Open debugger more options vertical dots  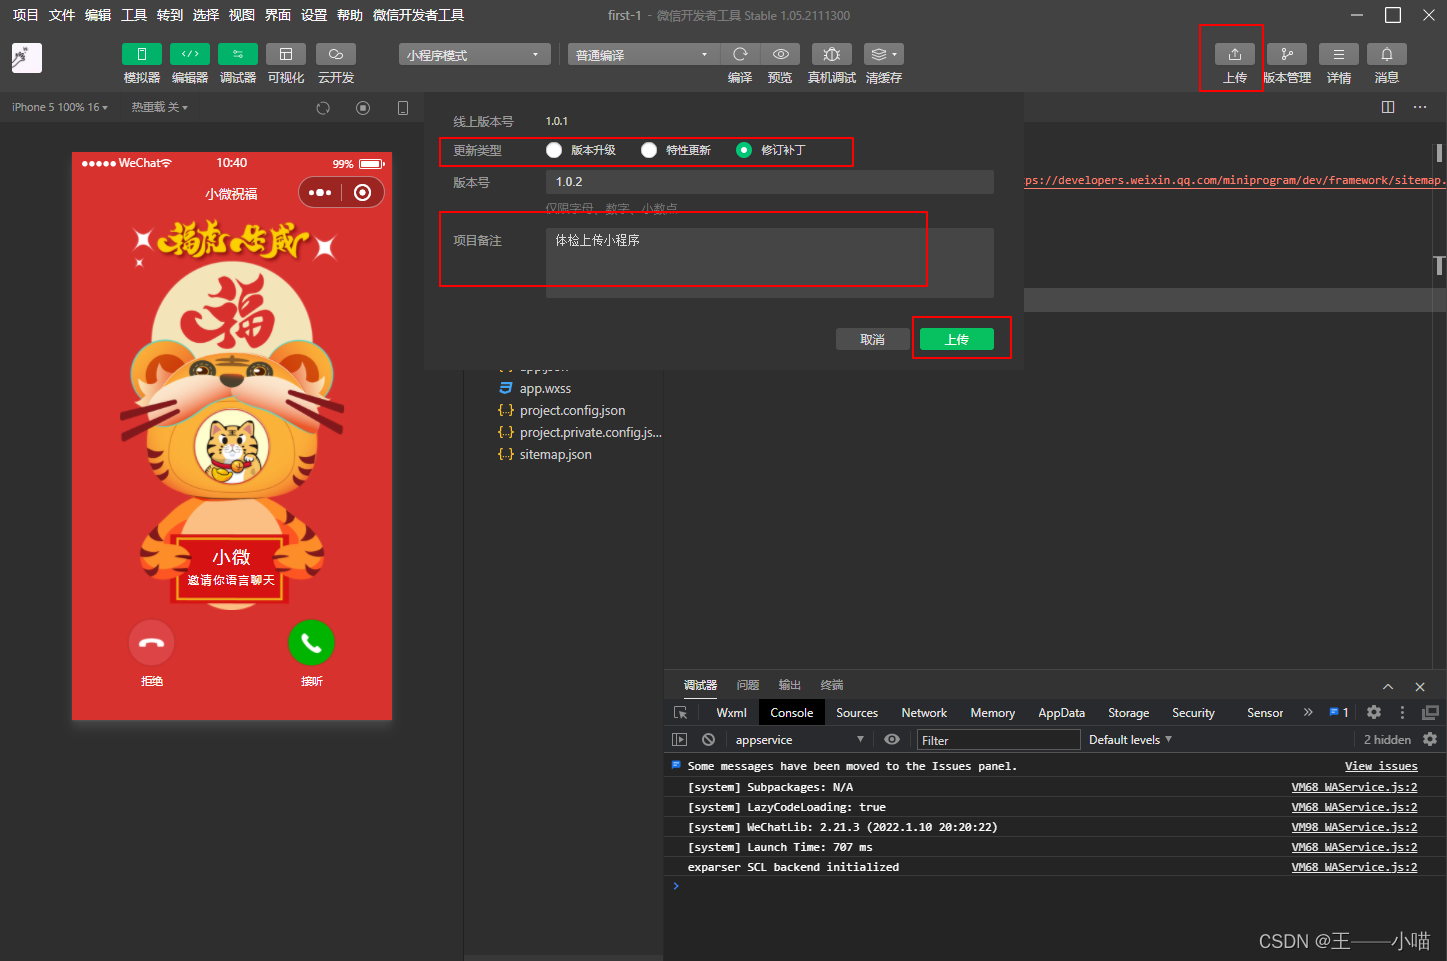point(1402,712)
